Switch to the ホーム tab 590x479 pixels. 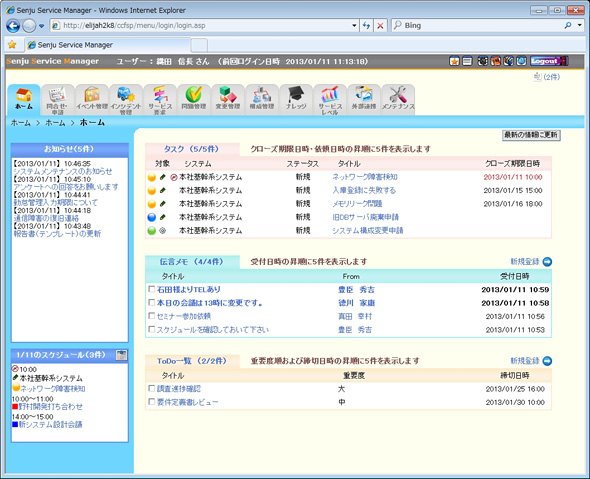24,99
